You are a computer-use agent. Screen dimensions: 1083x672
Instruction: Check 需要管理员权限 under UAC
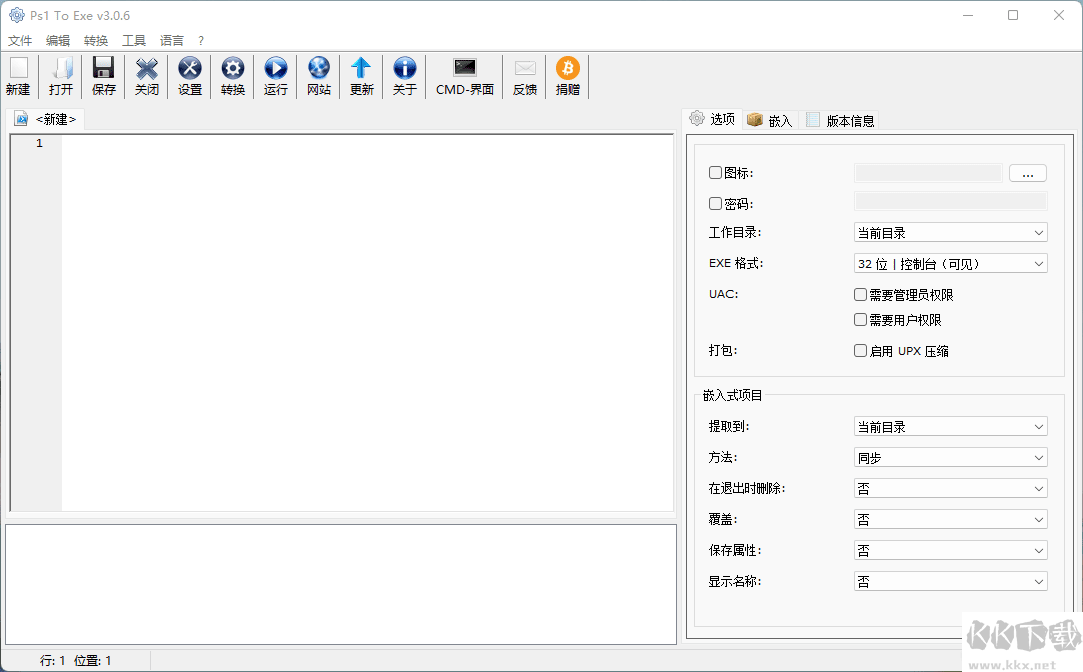(x=860, y=294)
